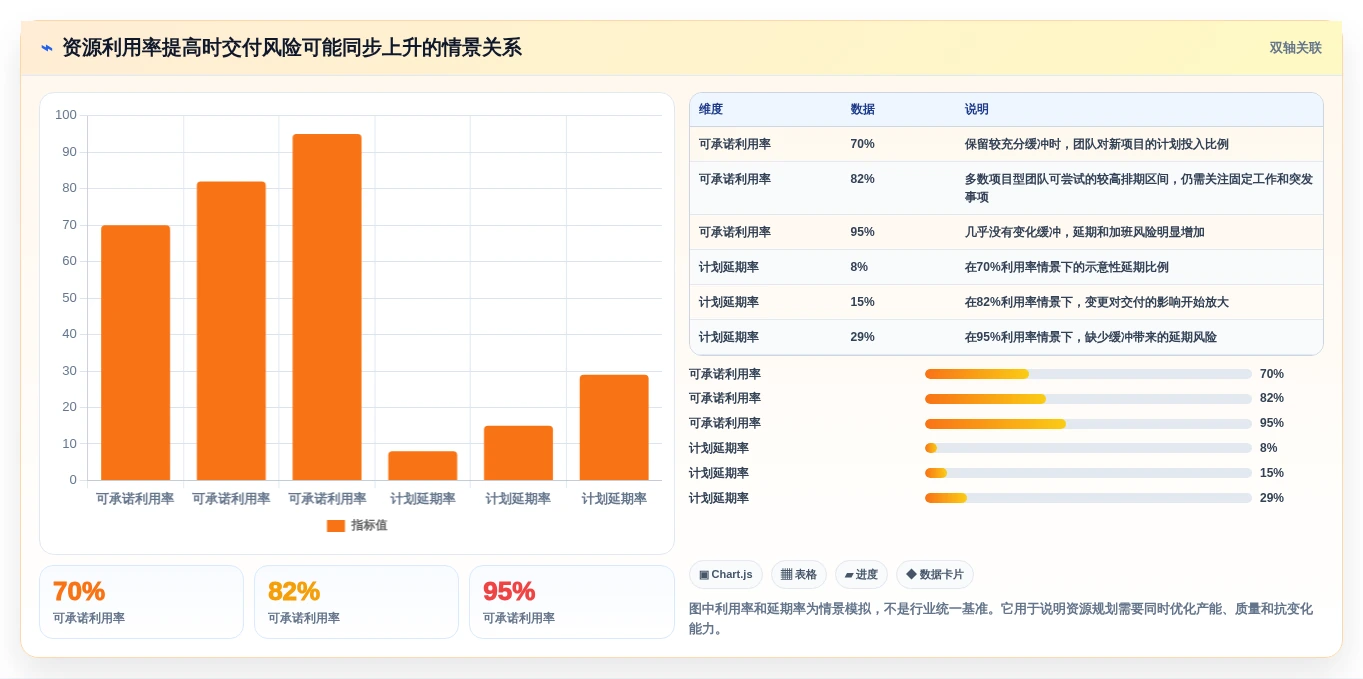Open the 82% 可承诺利用率 stat card
The image size is (1363, 679).
coord(356,602)
